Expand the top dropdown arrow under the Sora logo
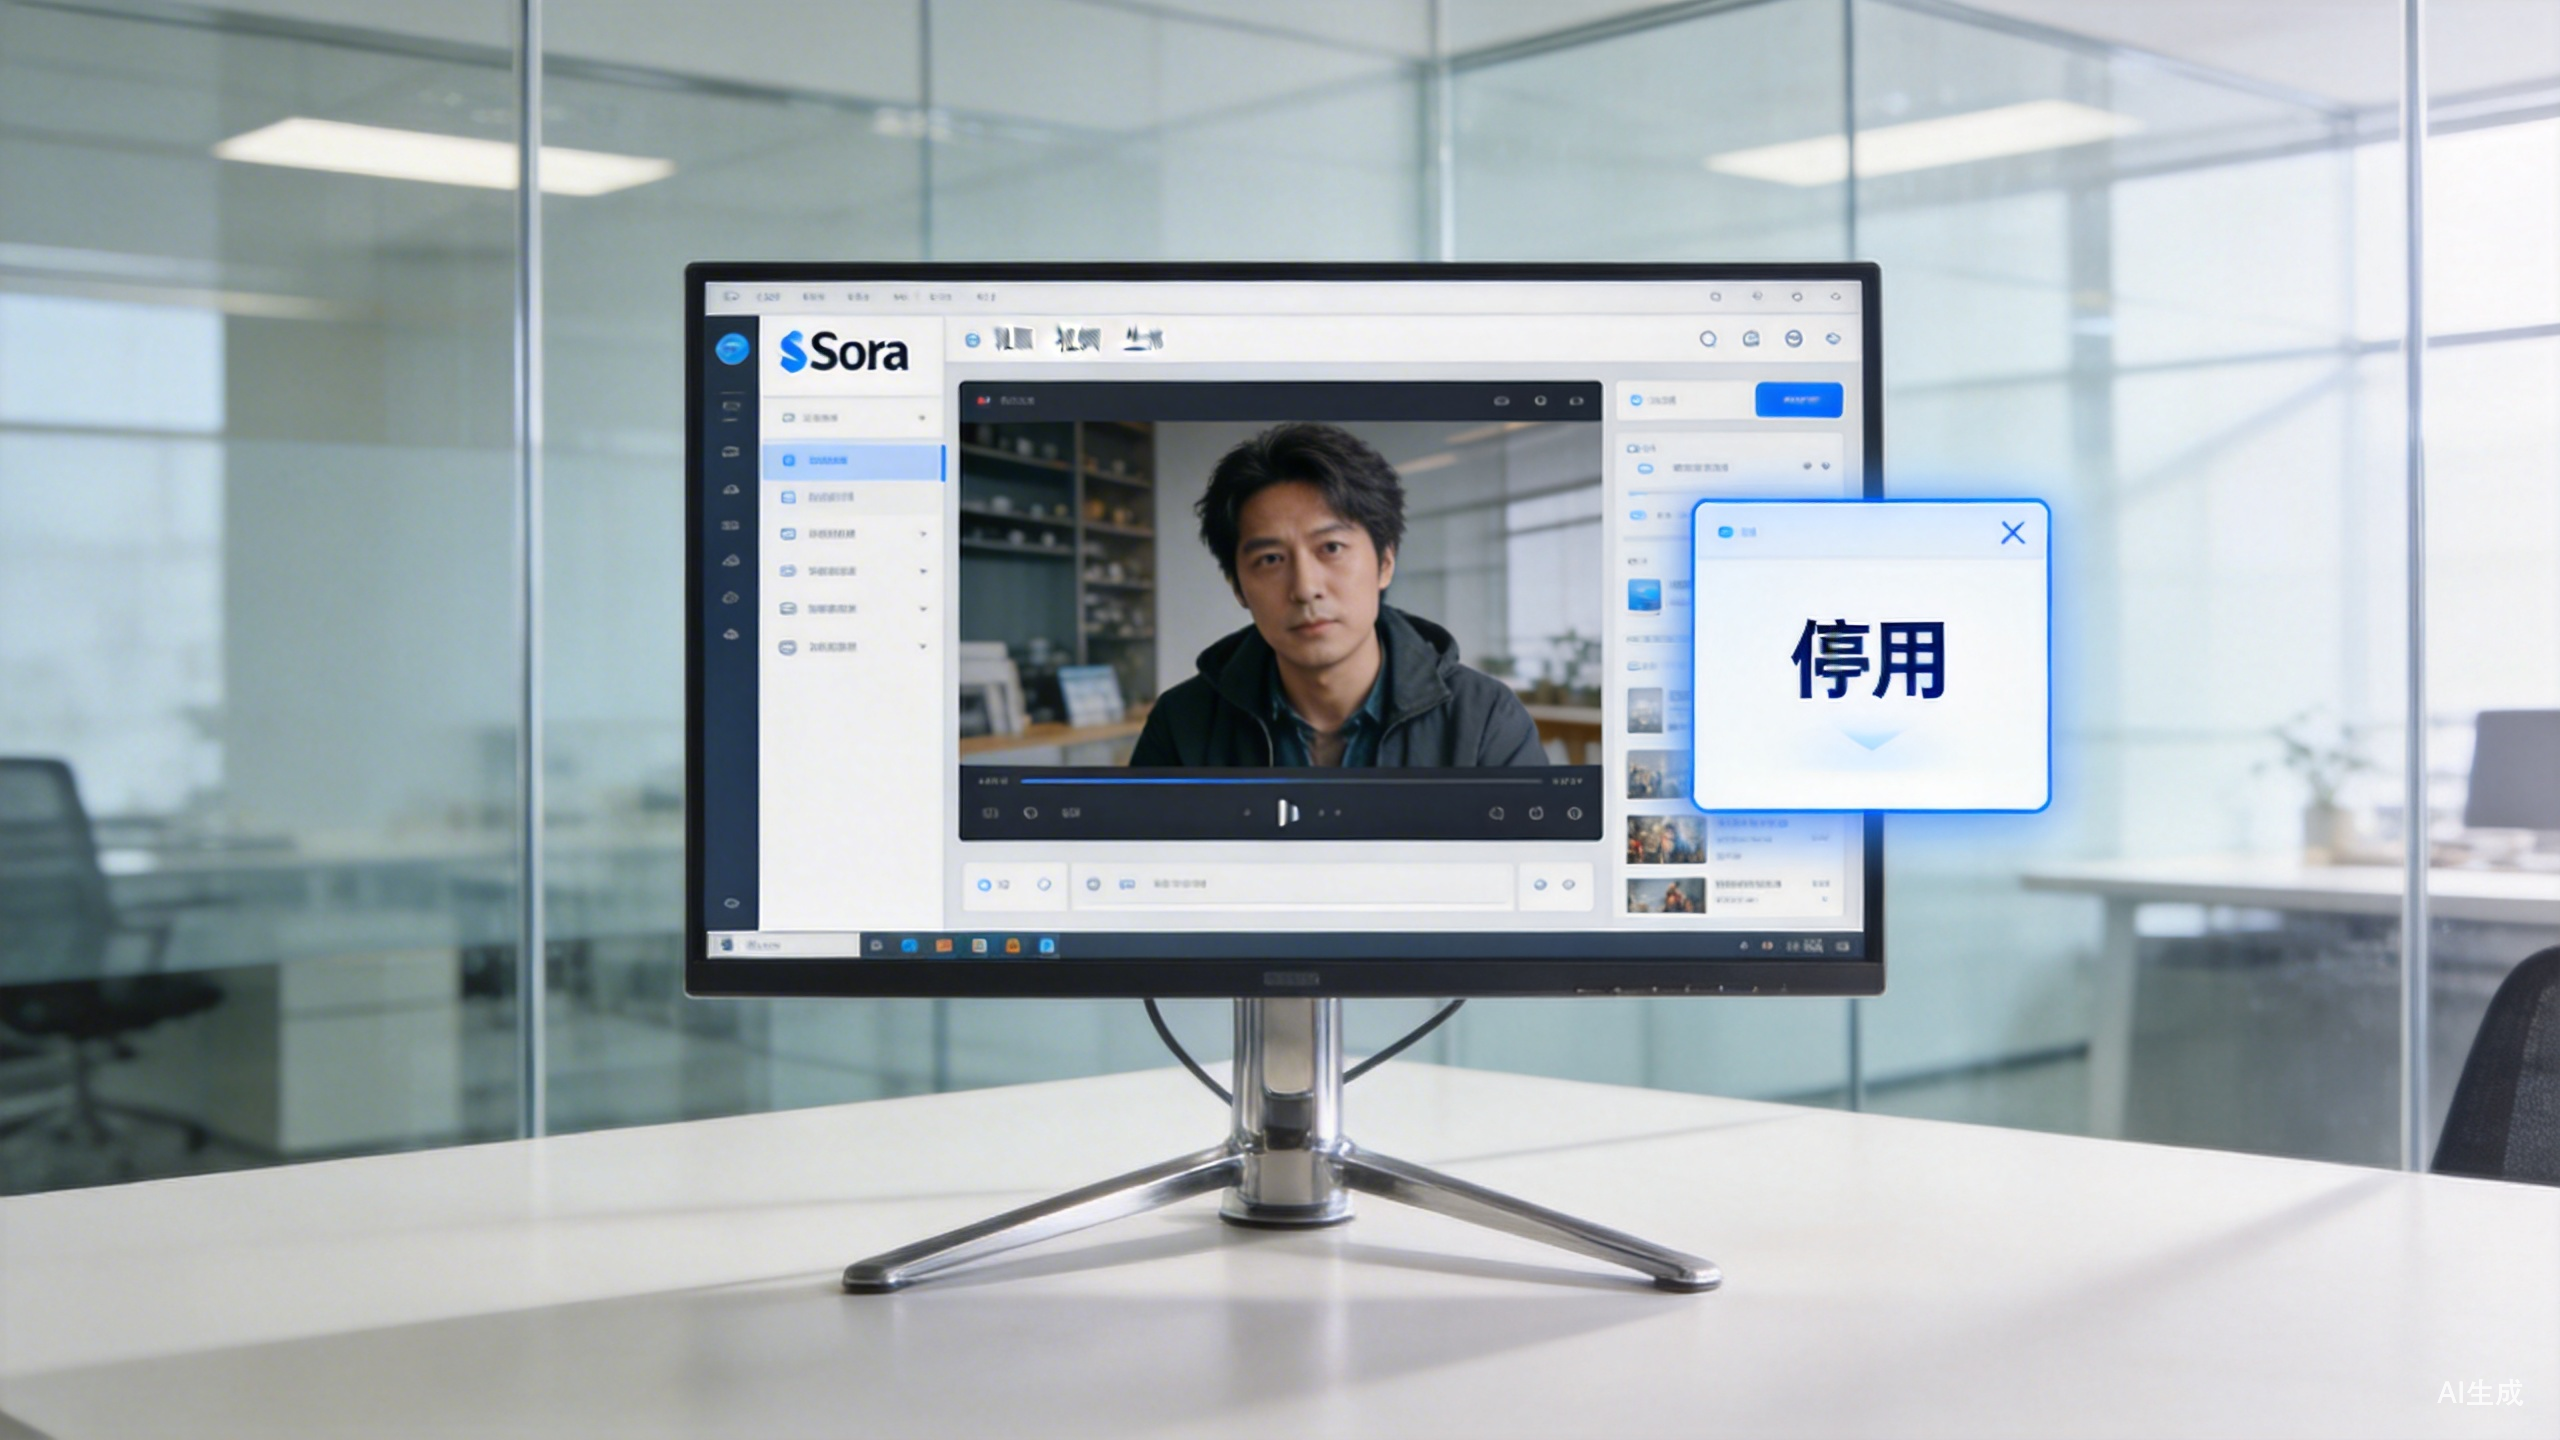Screen dimensions: 2560x1440 pos(922,418)
